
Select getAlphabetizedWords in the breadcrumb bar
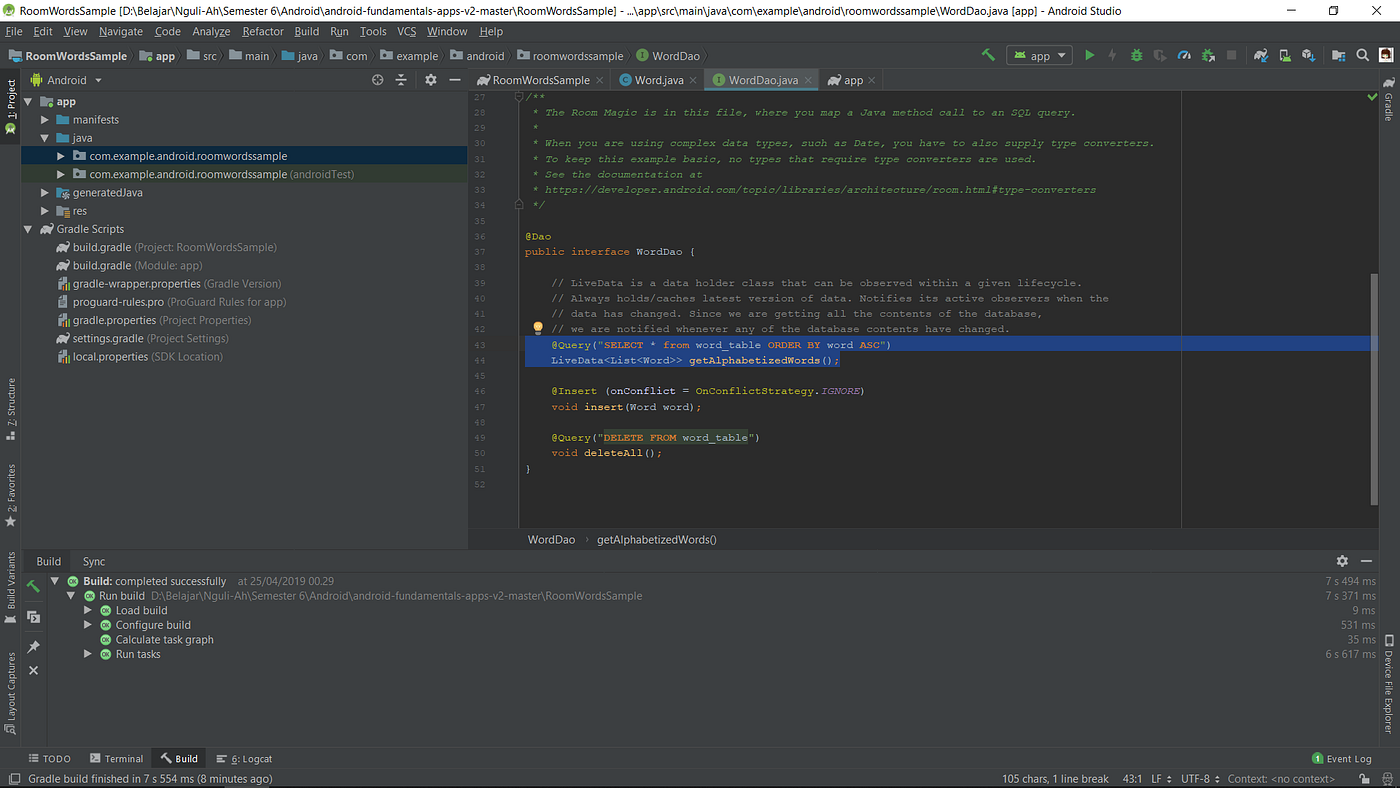tap(656, 539)
